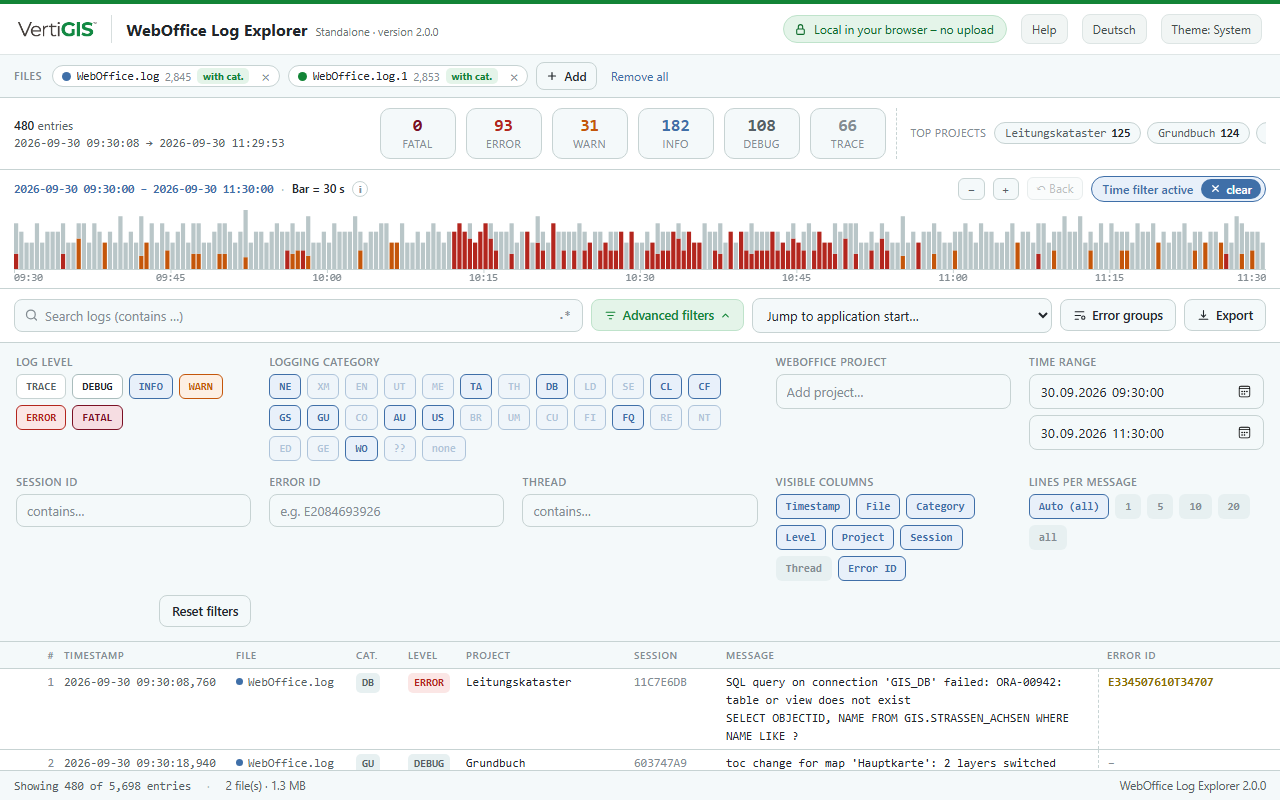The width and height of the screenshot is (1280, 800).
Task: Collapse the Advanced filters panel
Action: pyautogui.click(x=667, y=315)
